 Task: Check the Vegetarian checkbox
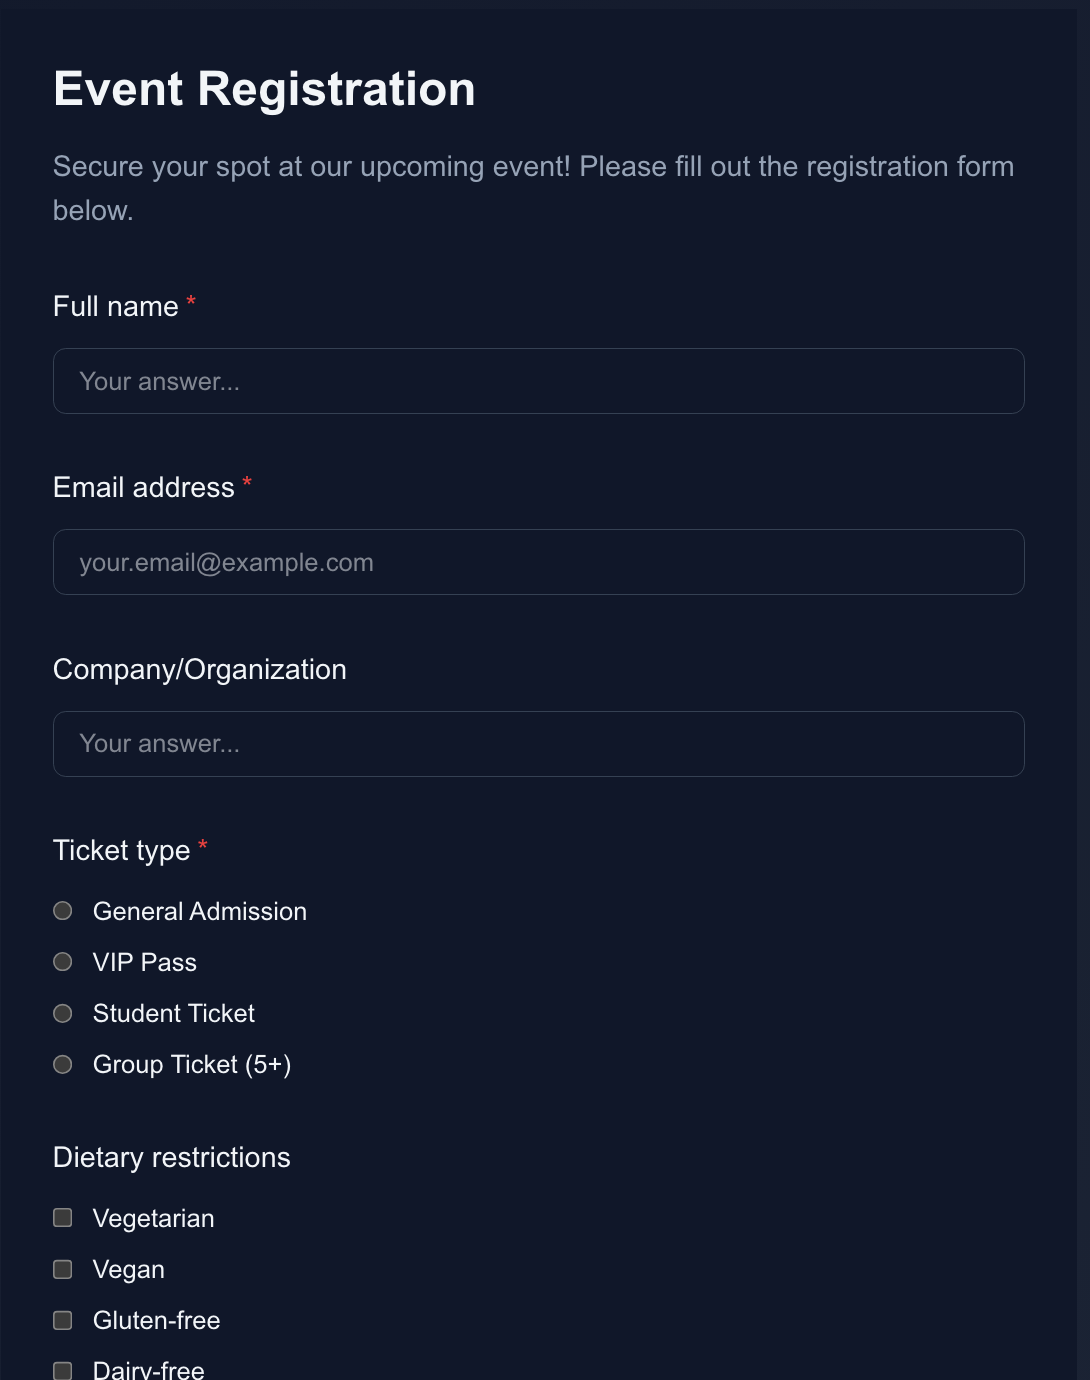[x=63, y=1218]
